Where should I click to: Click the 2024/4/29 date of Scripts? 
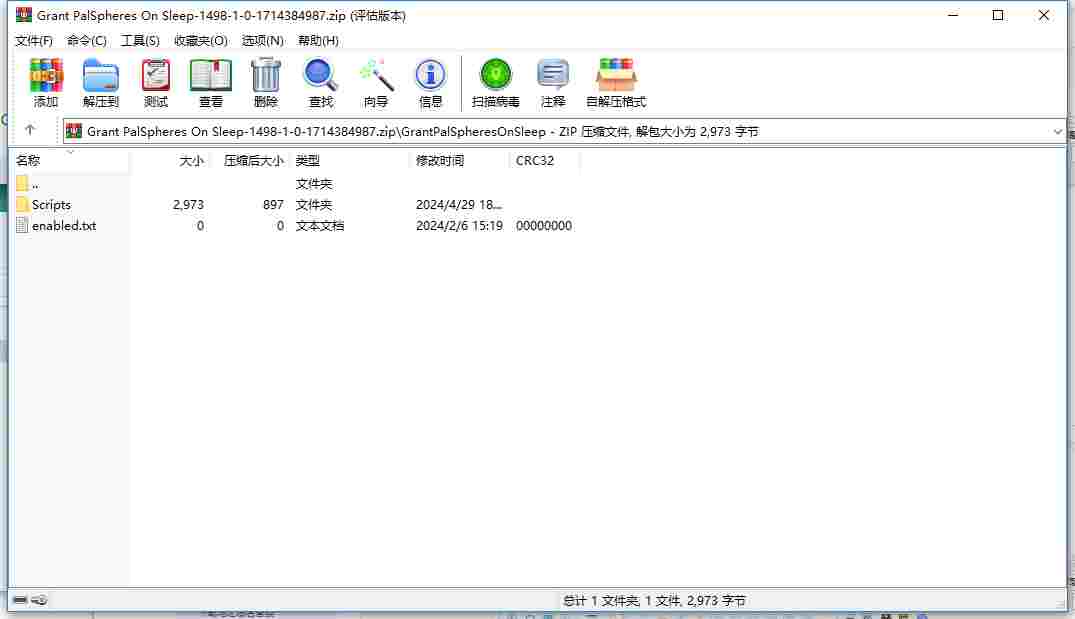pyautogui.click(x=459, y=205)
